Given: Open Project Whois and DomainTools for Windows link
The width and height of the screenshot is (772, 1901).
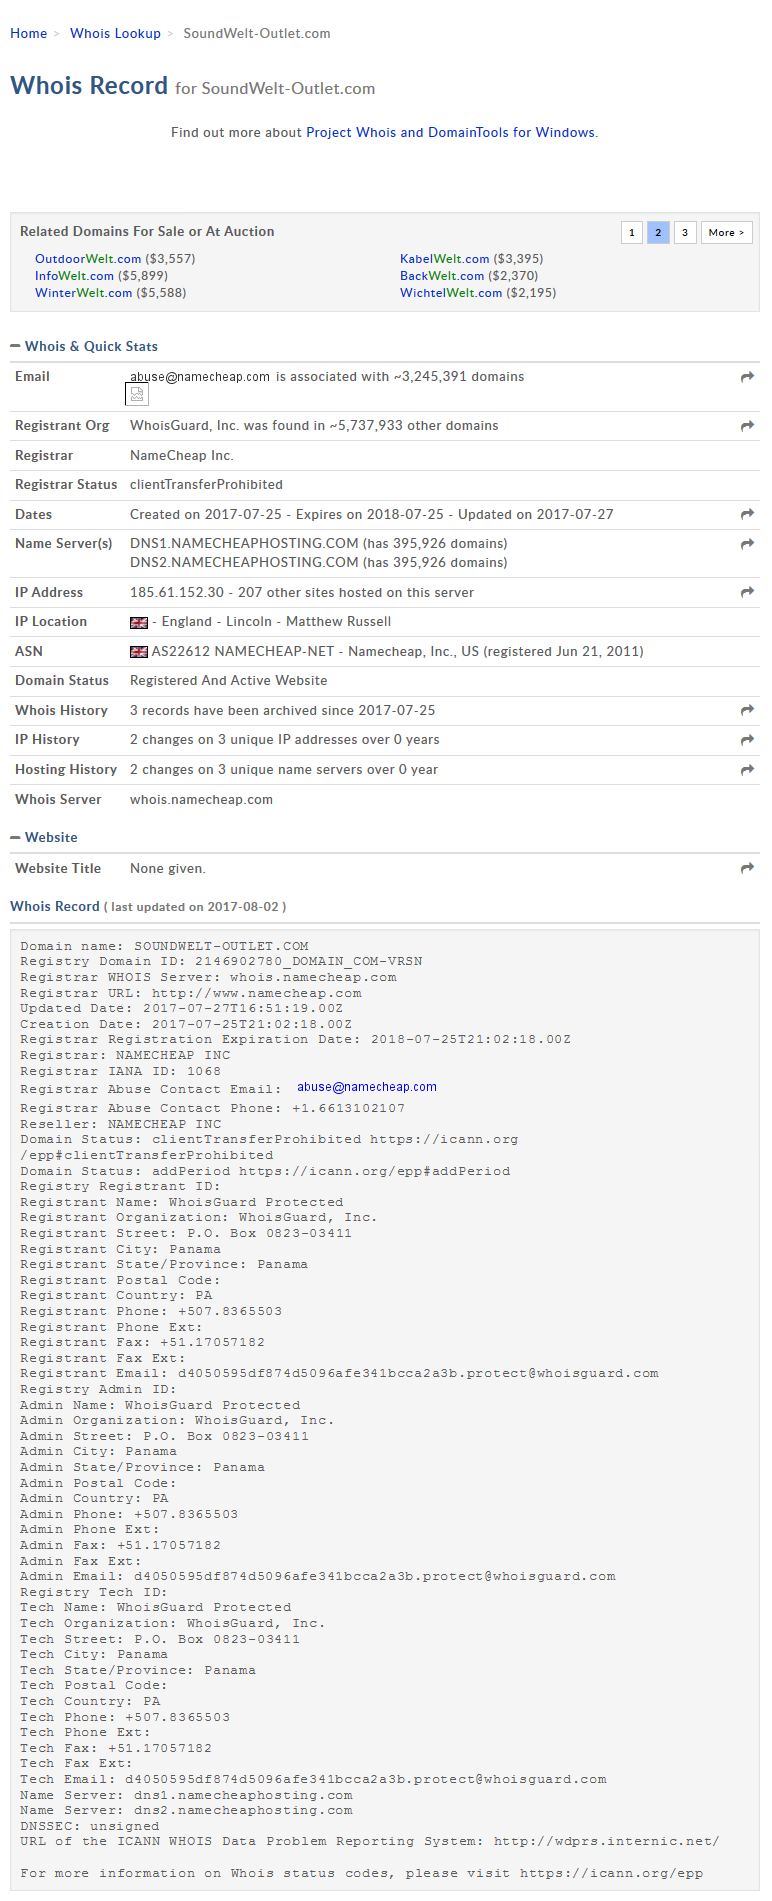Looking at the screenshot, I should 450,132.
